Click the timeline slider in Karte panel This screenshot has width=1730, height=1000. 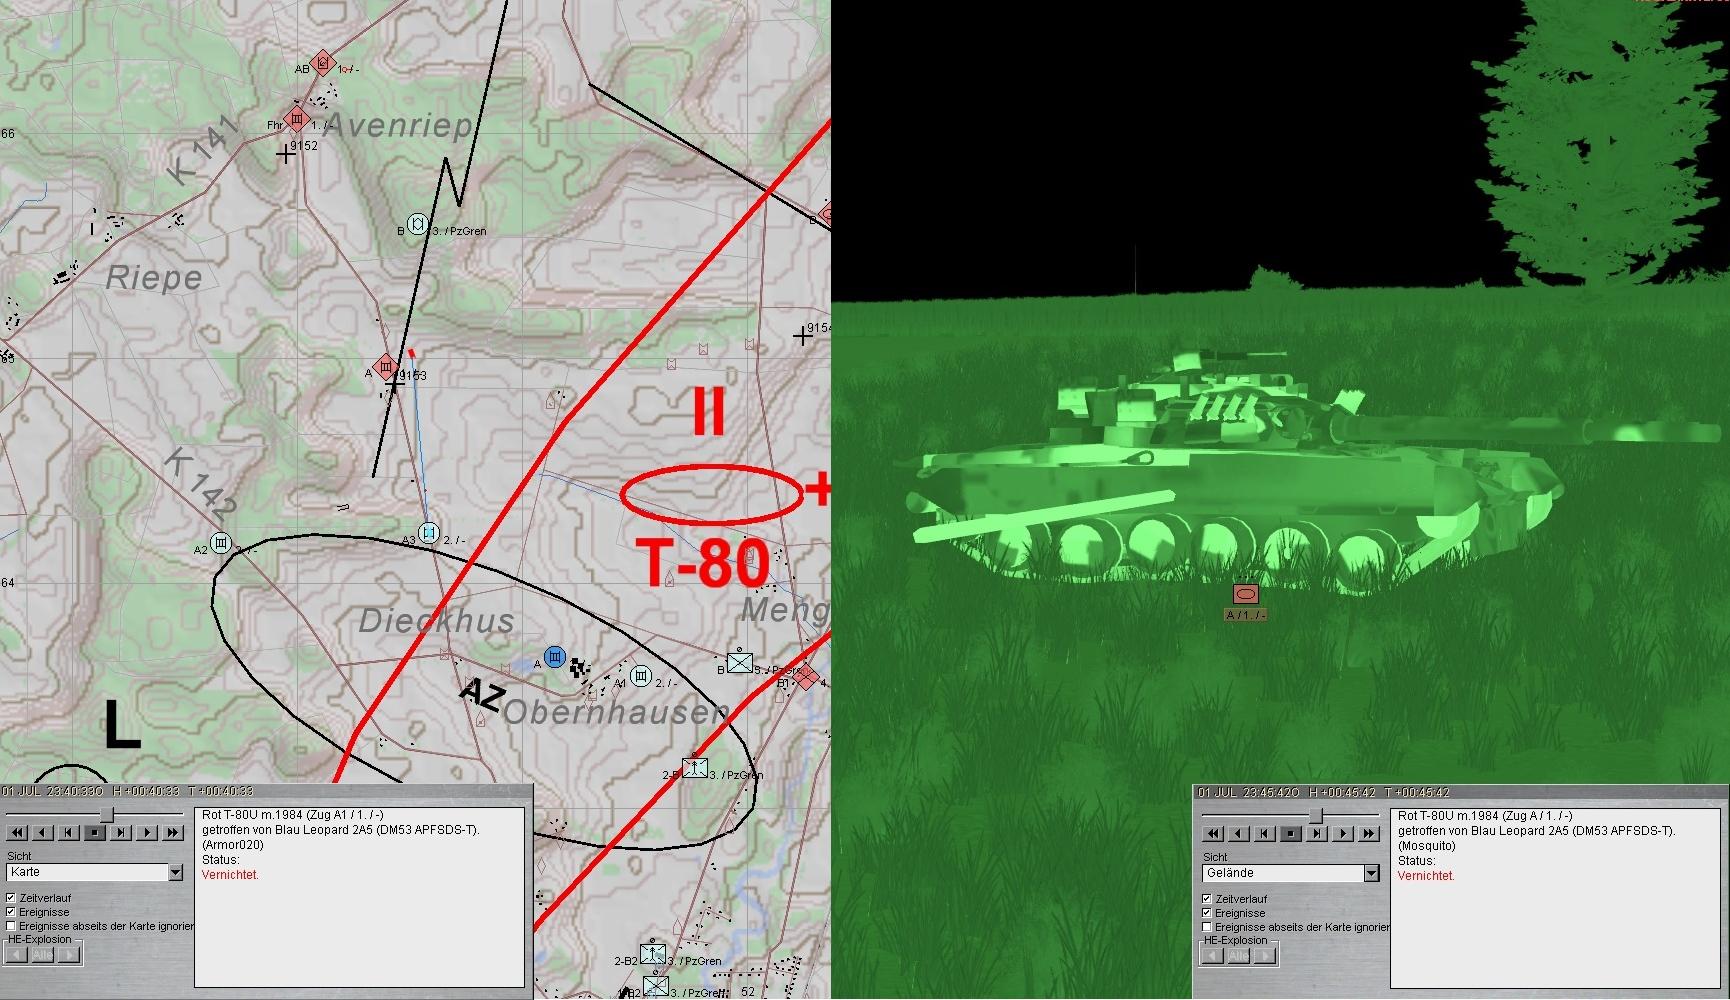(106, 815)
